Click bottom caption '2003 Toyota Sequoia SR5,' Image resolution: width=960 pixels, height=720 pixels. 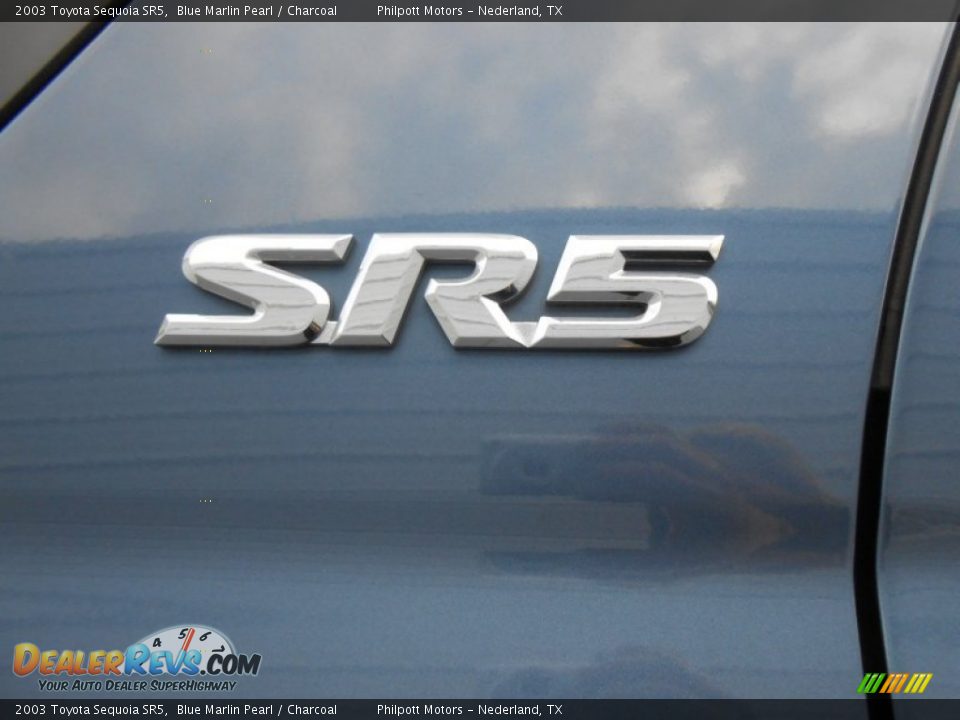pos(92,710)
